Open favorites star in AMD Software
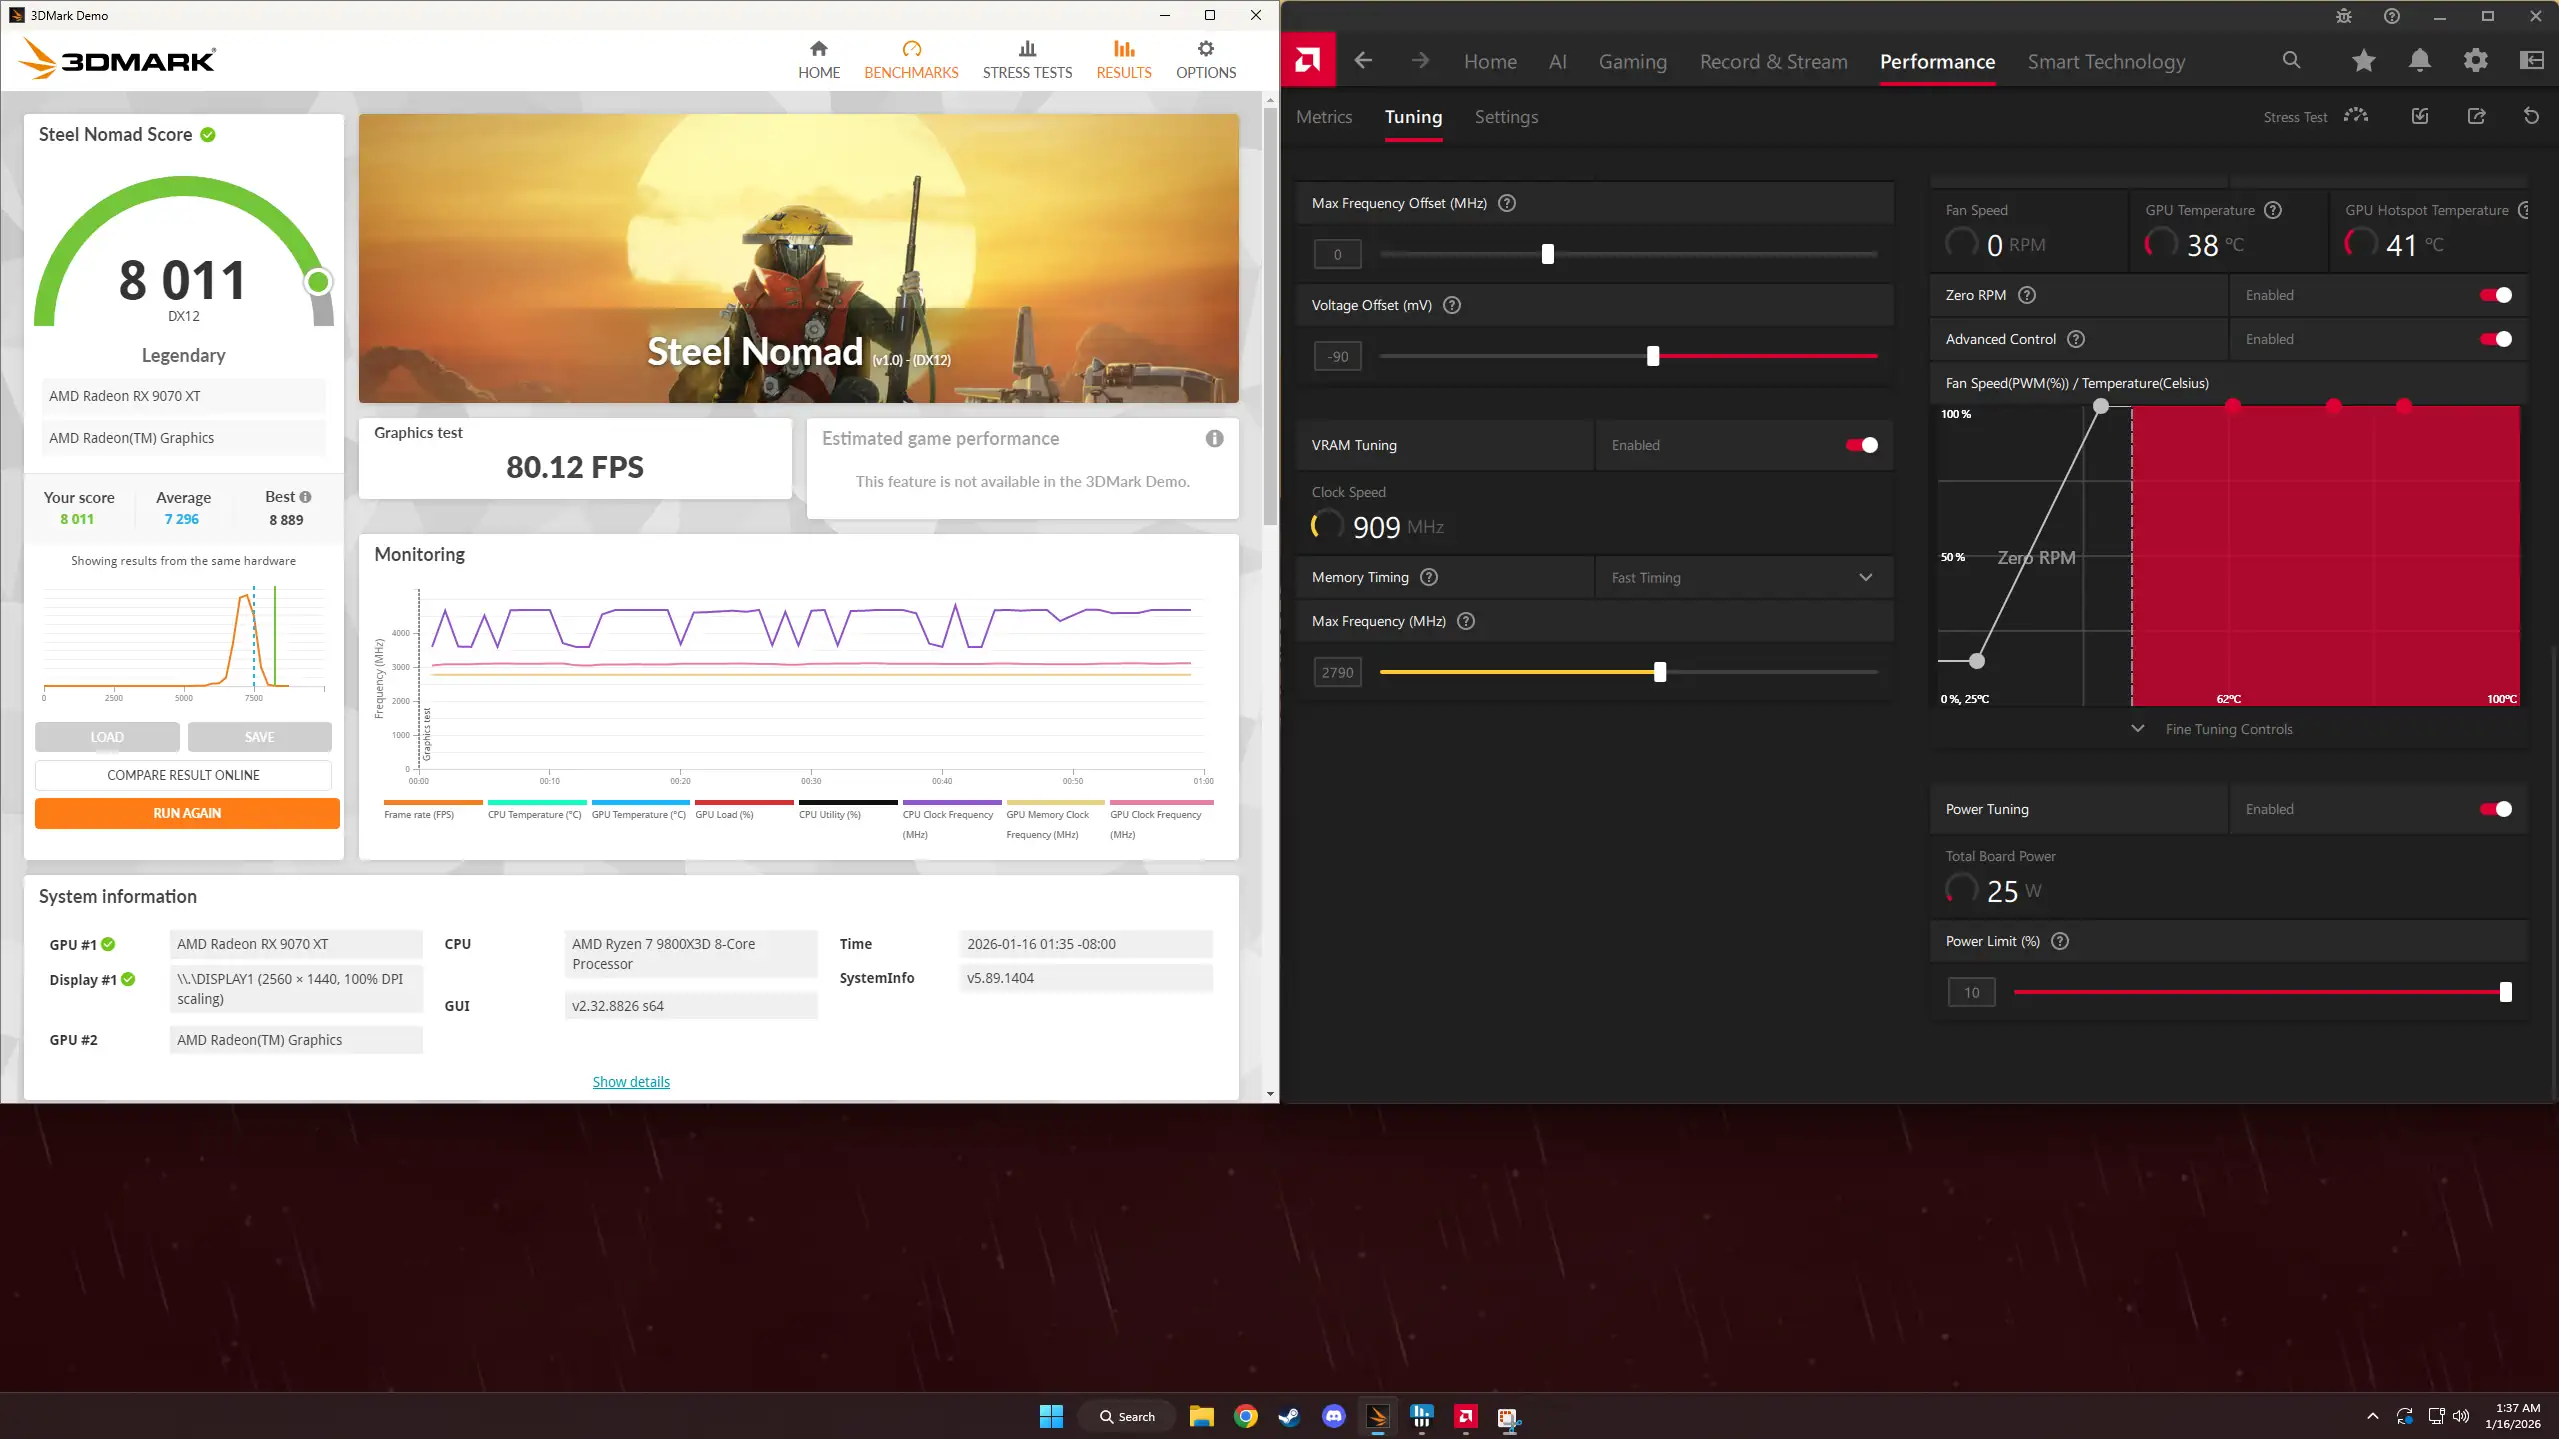 pos(2363,61)
